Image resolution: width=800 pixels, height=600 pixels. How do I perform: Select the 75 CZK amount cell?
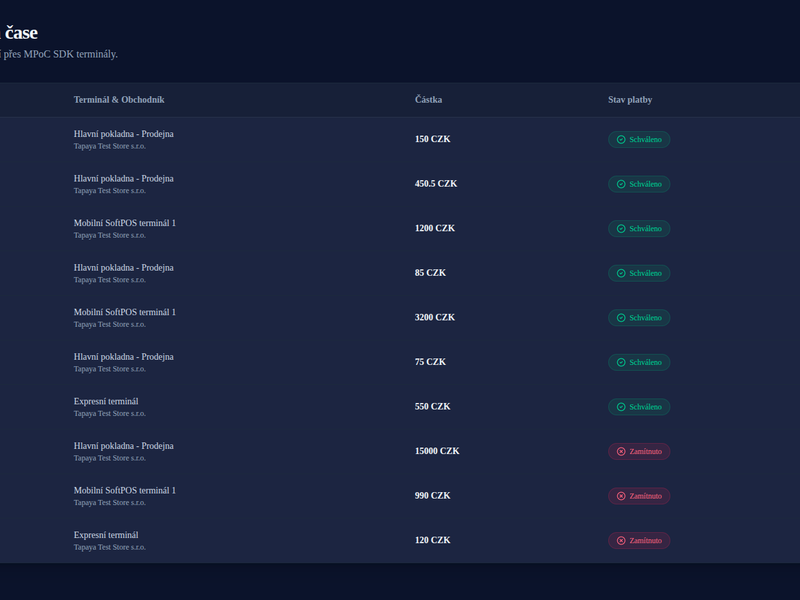430,362
